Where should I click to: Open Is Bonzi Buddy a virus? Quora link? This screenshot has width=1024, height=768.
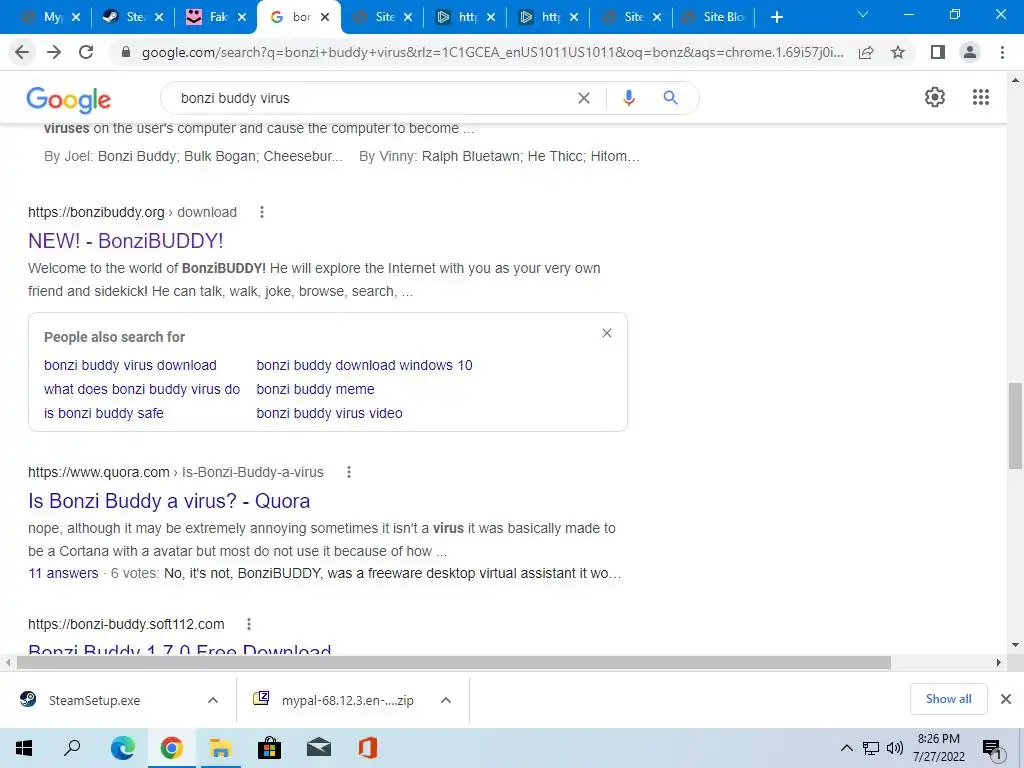[168, 501]
